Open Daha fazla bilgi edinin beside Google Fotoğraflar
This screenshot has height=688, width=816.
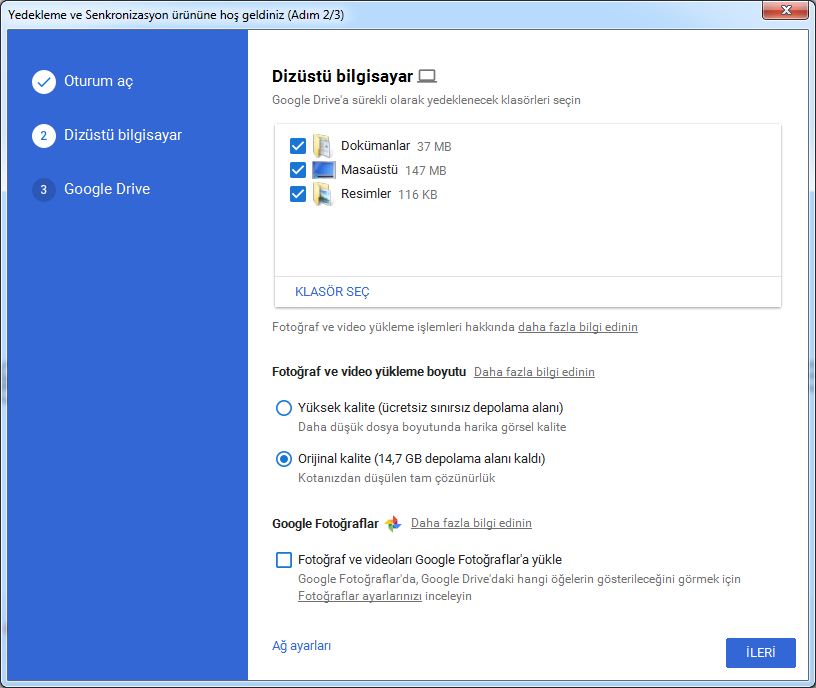[471, 523]
